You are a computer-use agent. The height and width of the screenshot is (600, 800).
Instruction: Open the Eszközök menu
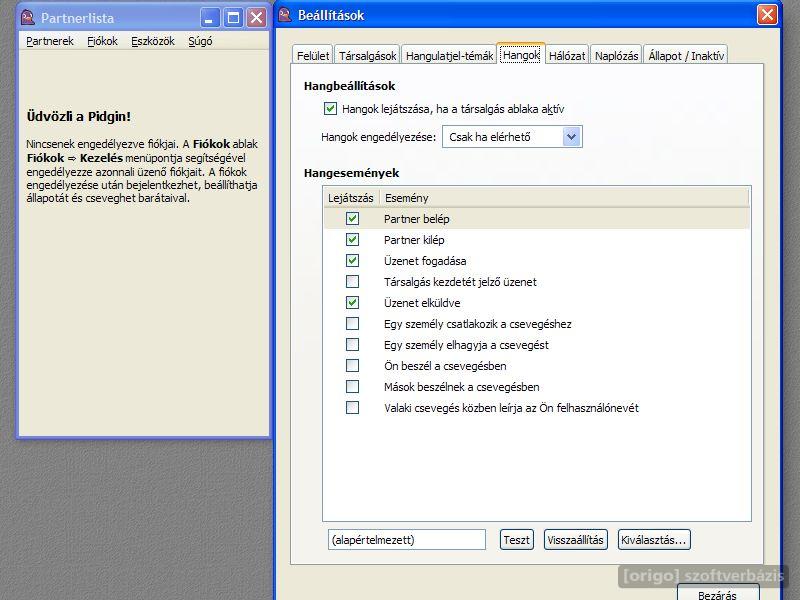point(153,41)
